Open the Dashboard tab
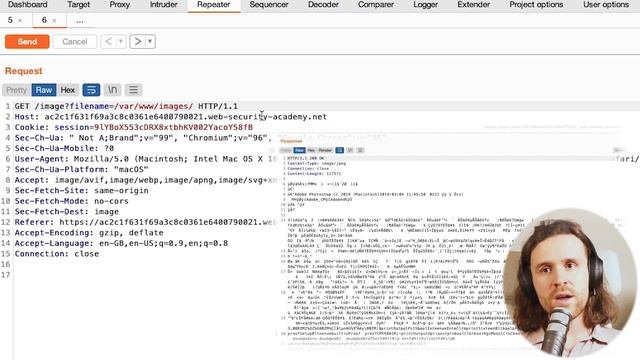640x360 pixels. click(28, 5)
